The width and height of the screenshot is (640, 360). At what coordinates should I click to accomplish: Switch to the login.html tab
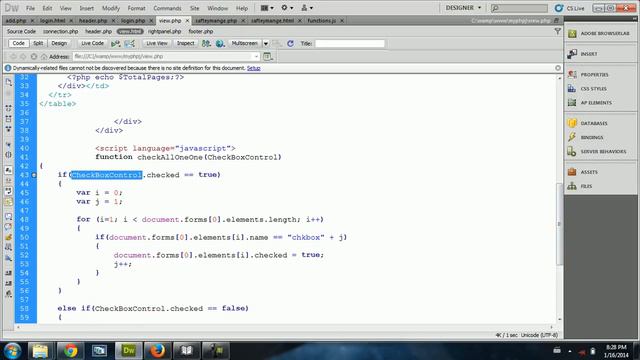(53, 20)
